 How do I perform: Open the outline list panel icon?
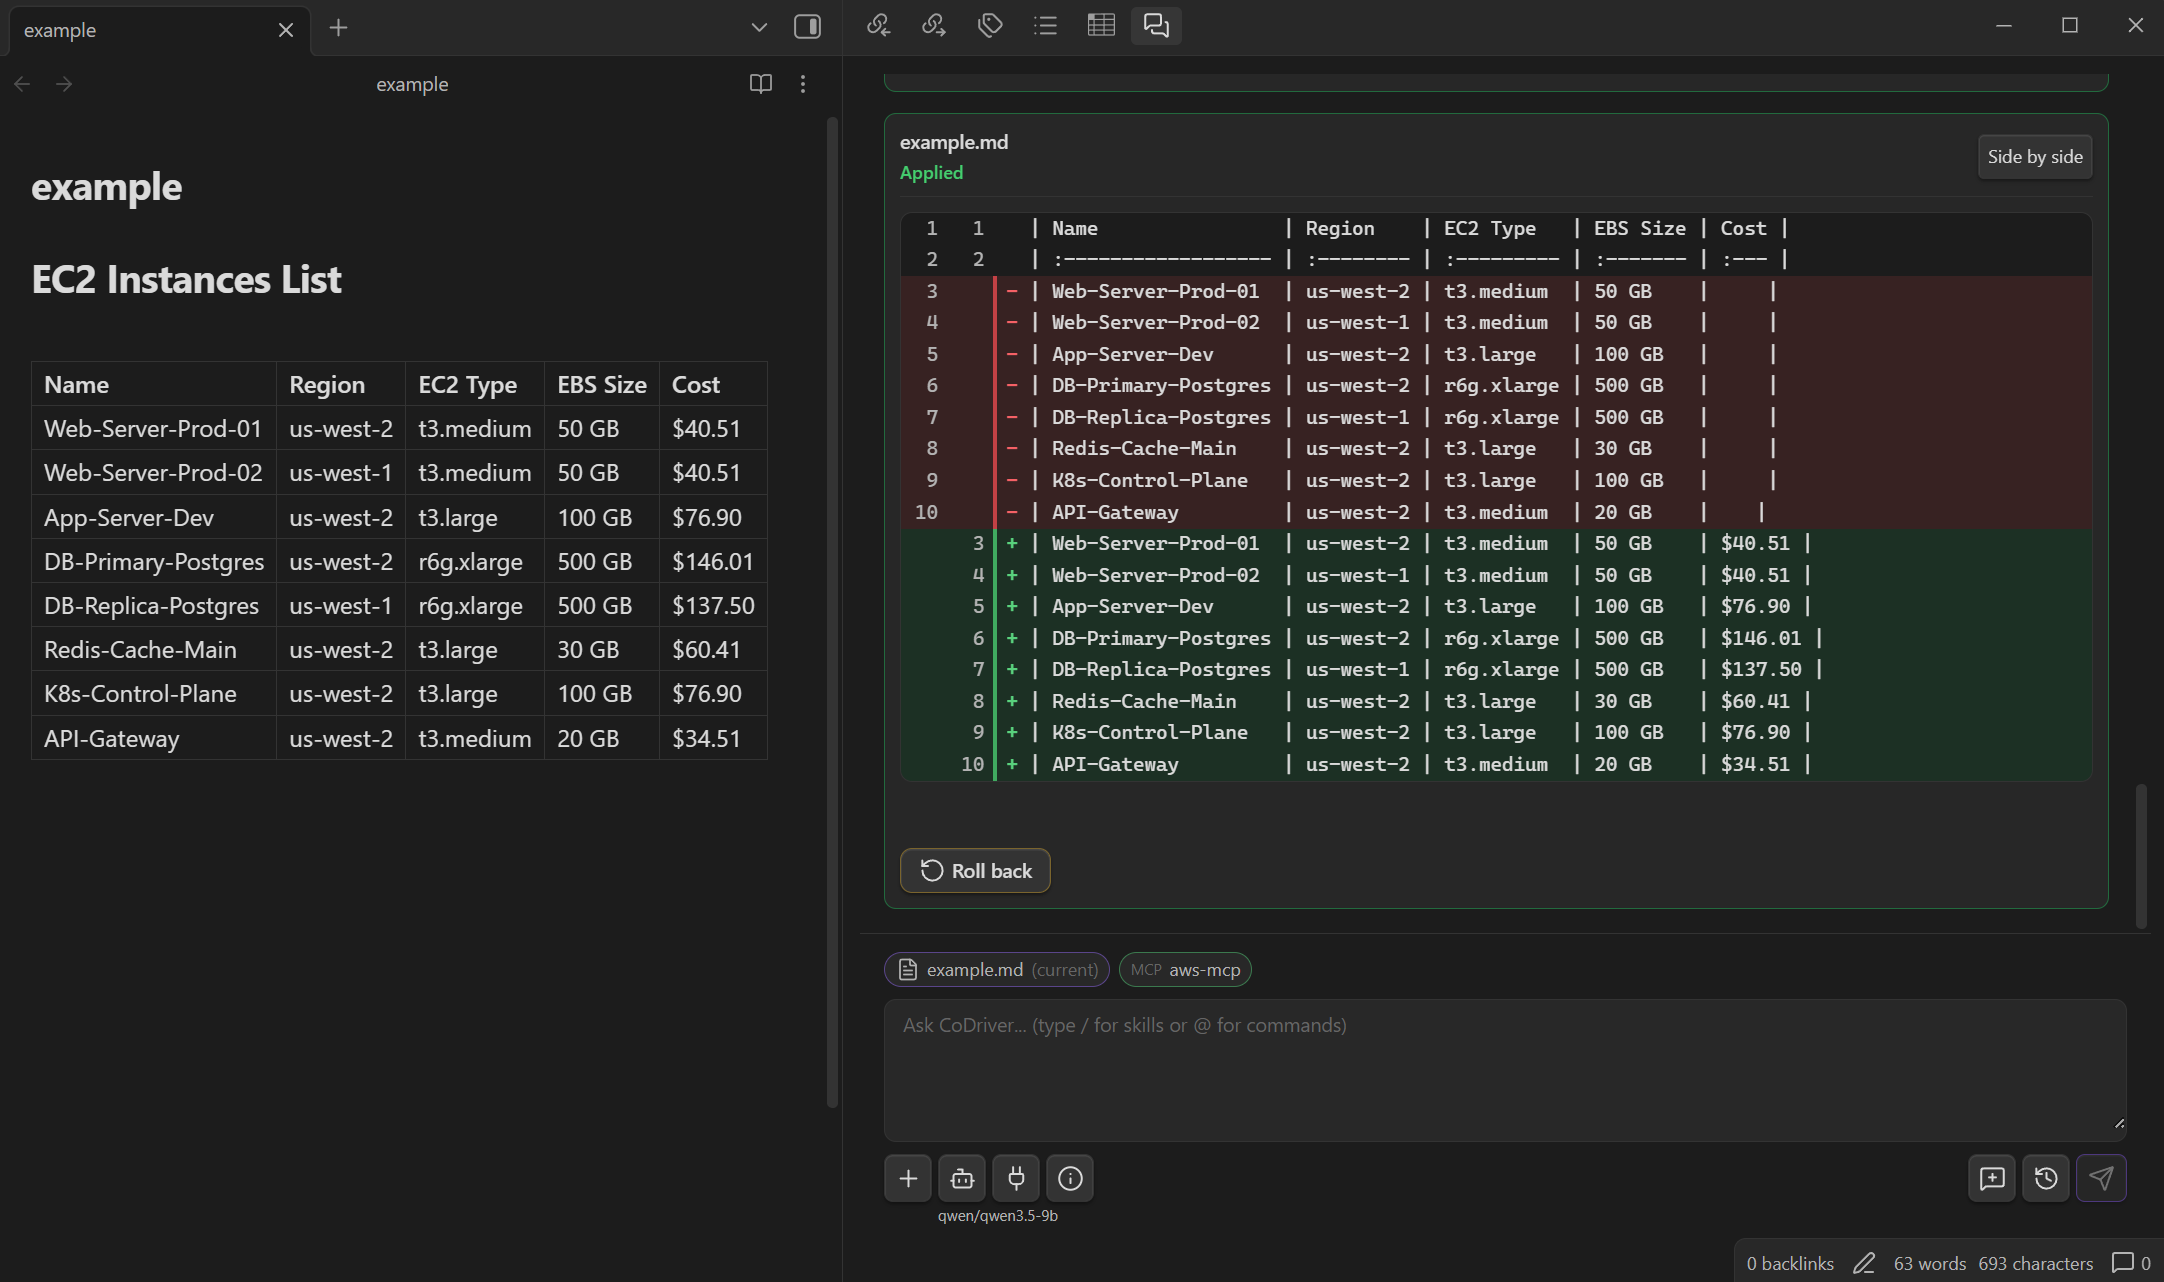[x=1045, y=26]
